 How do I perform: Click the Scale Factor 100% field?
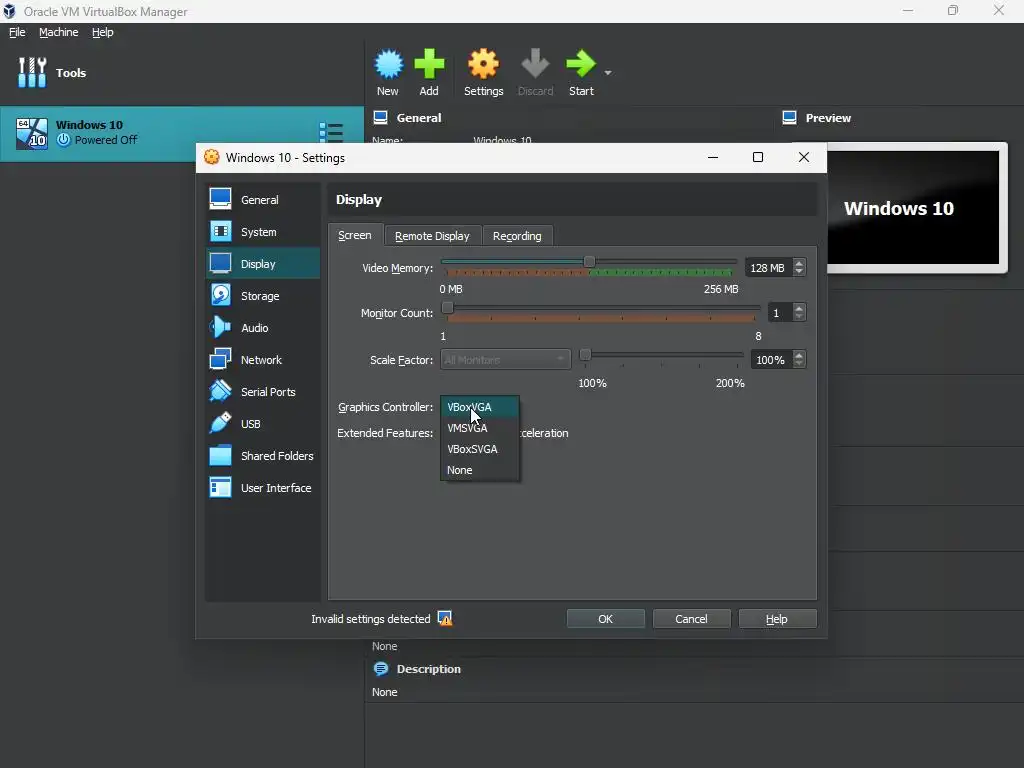[x=771, y=360]
